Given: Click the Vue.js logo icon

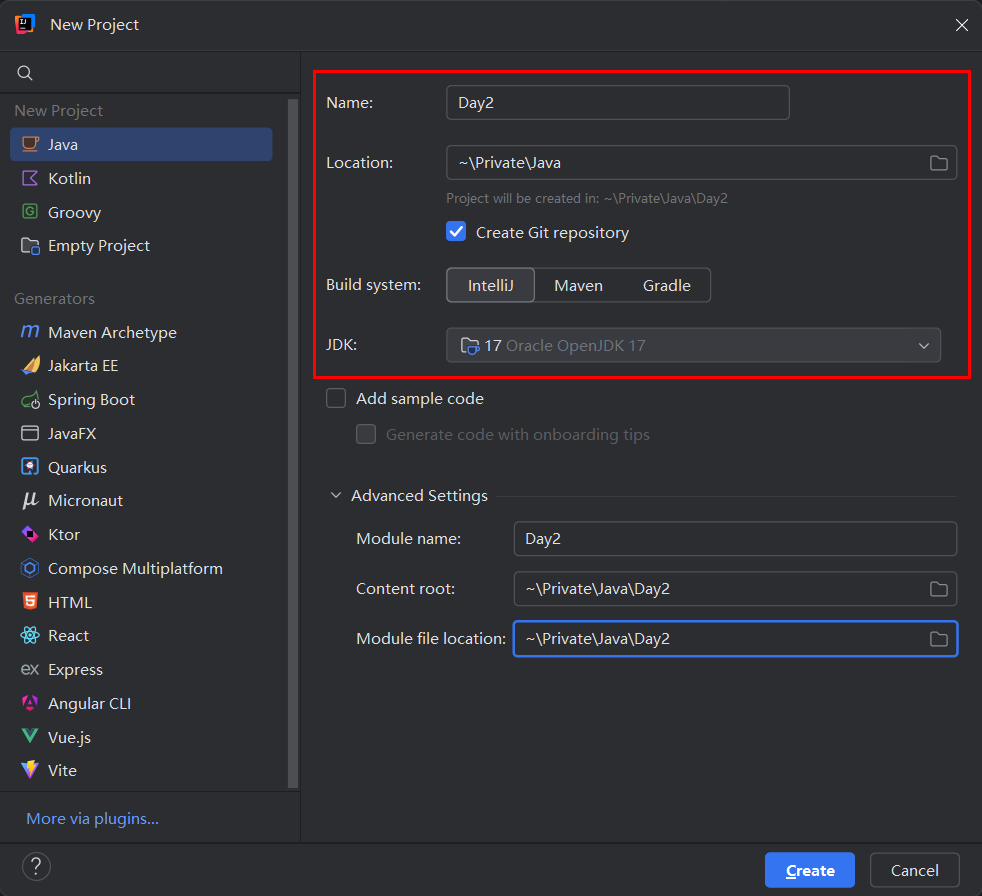Looking at the screenshot, I should coord(30,736).
